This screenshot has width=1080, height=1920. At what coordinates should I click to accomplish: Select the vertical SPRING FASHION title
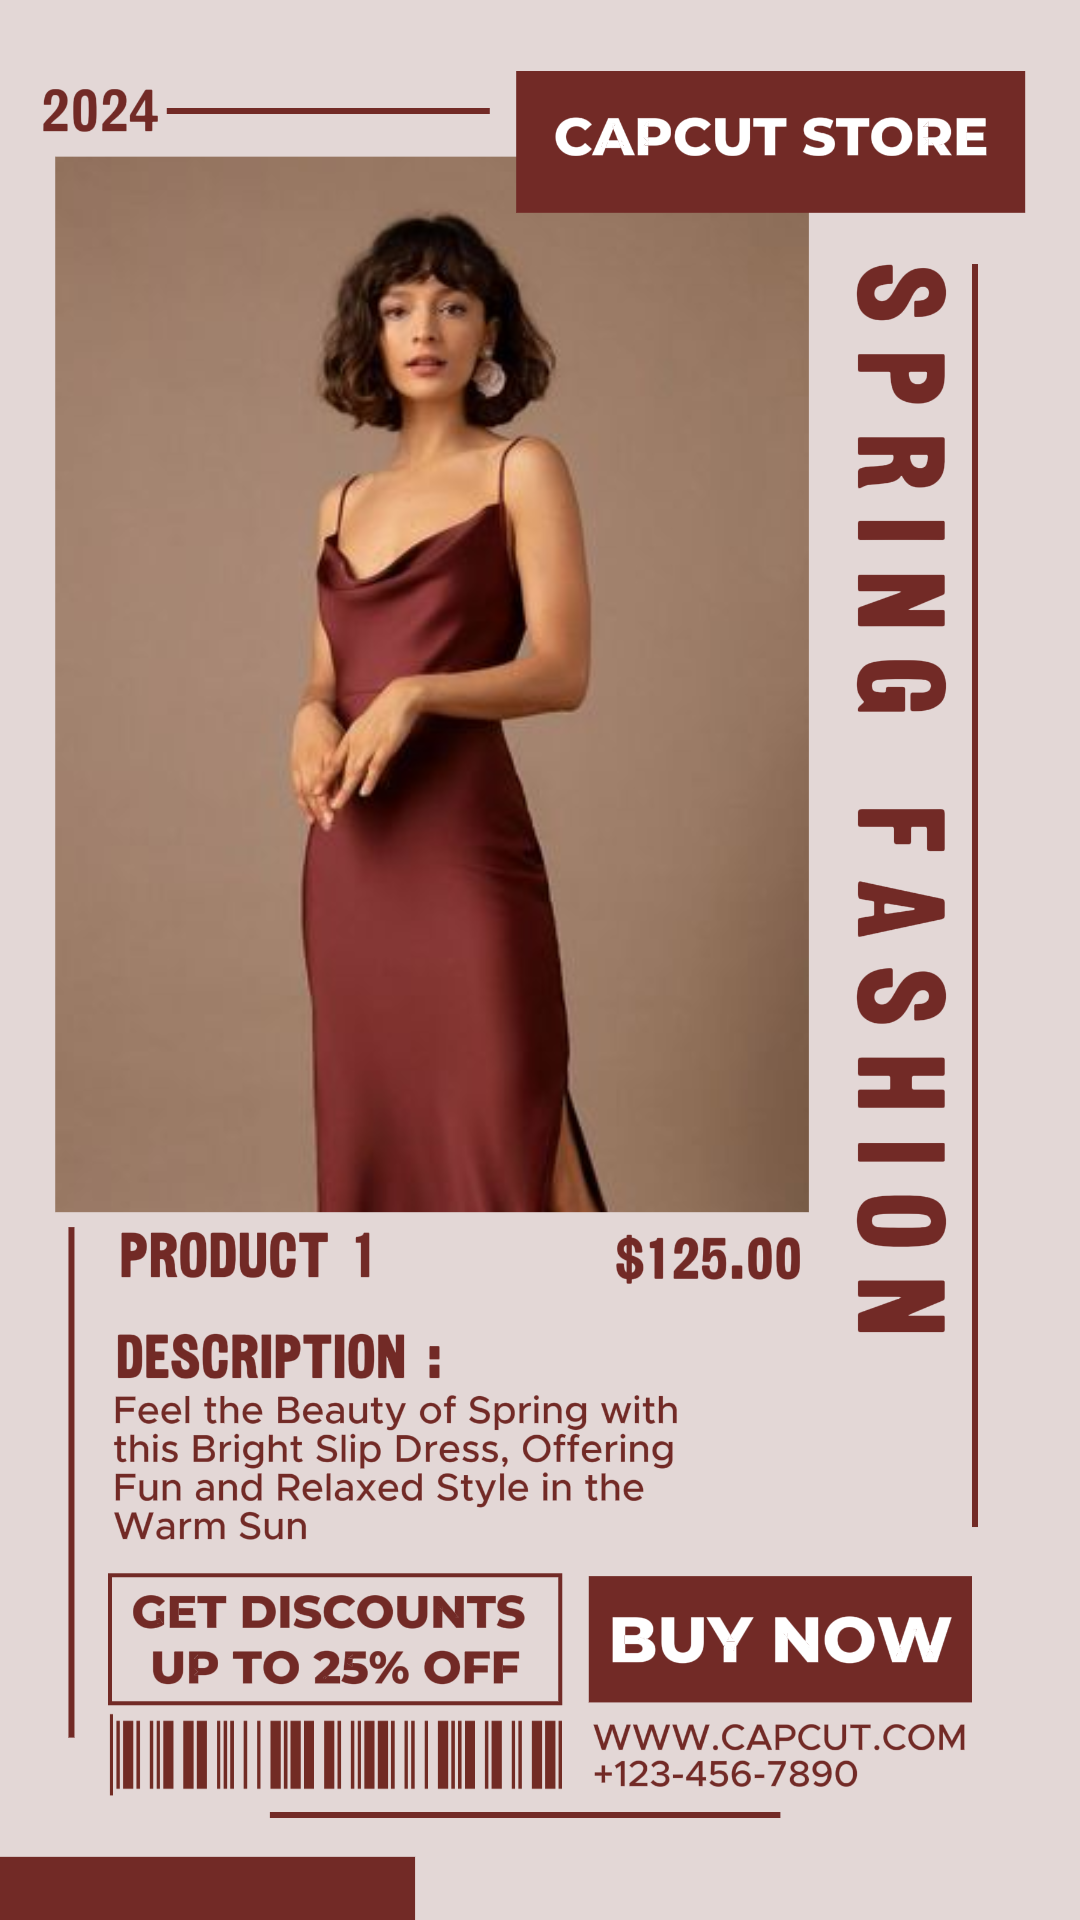pos(901,799)
